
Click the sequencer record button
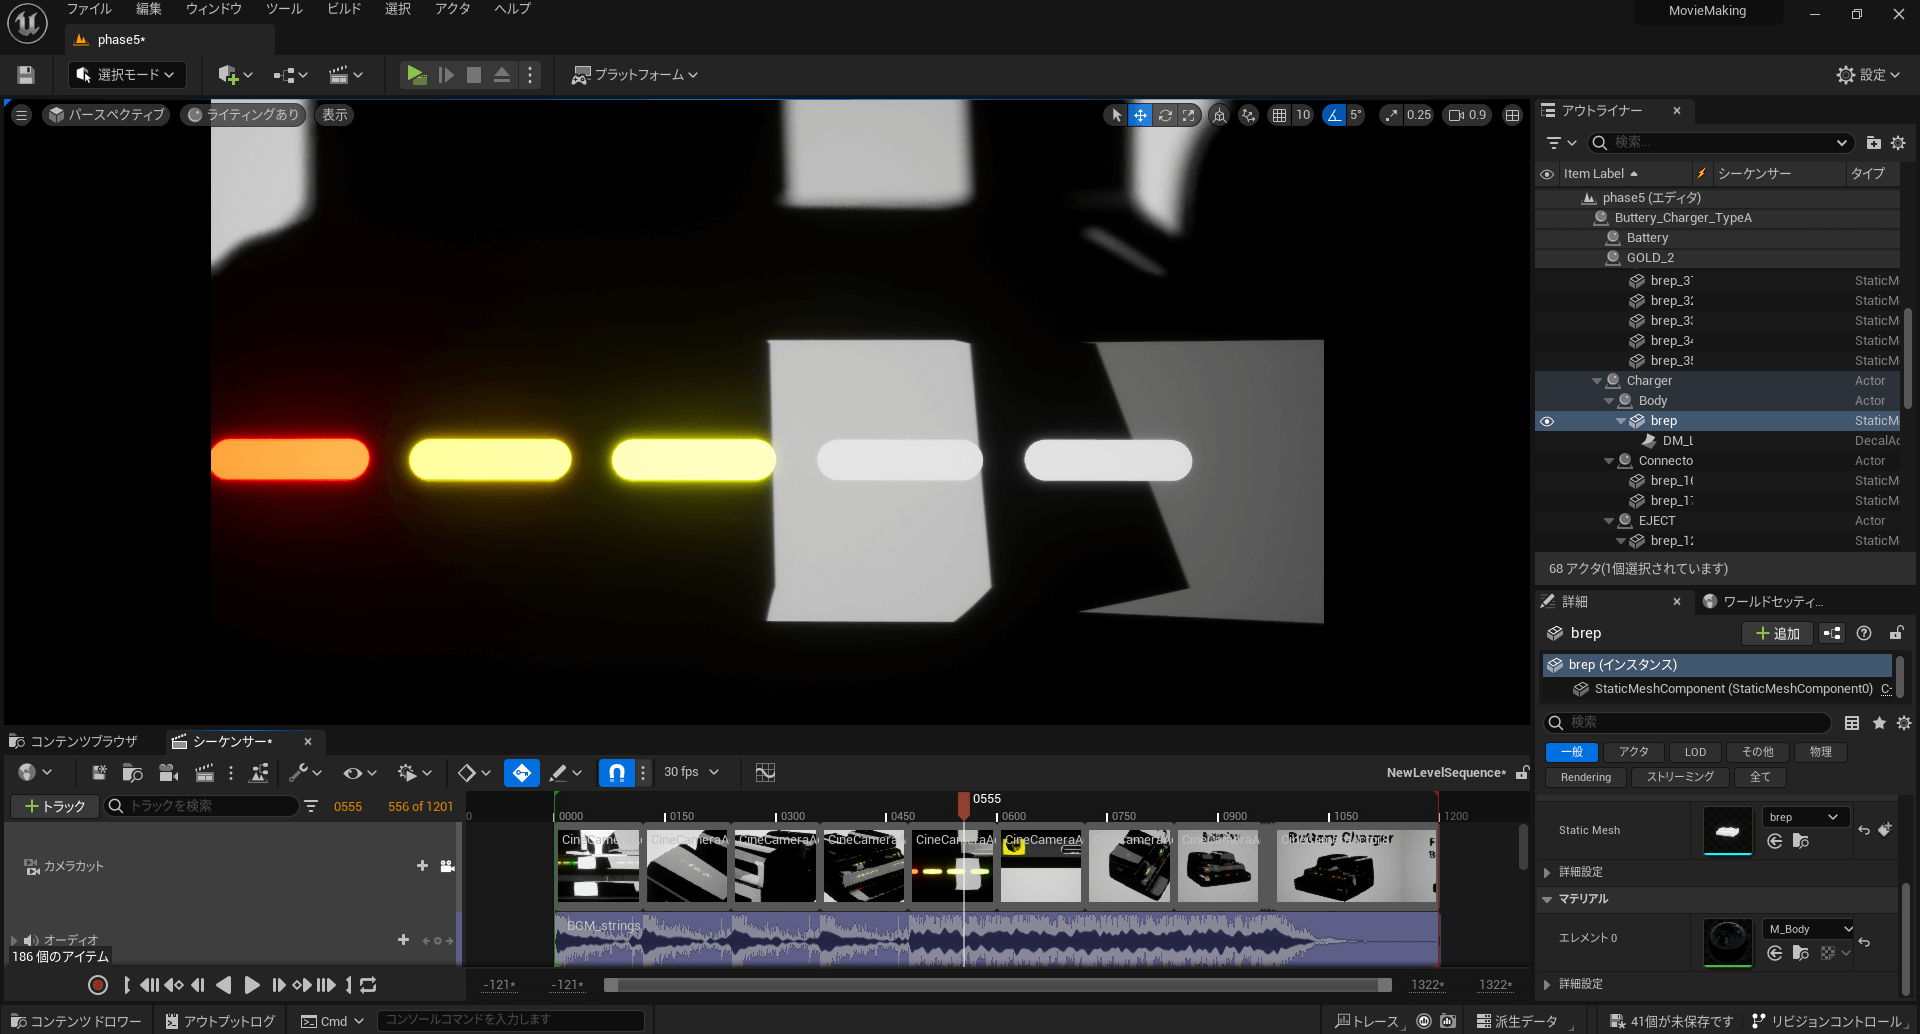98,985
